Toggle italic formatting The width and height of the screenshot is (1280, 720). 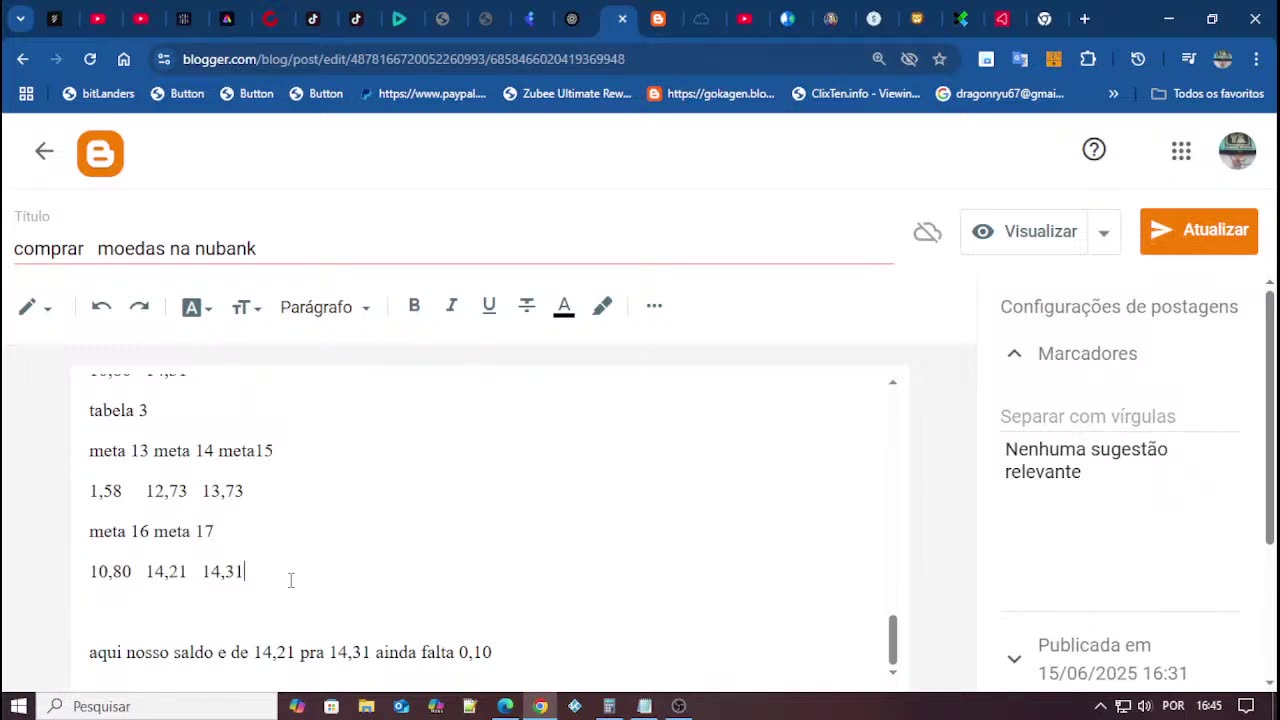tap(451, 306)
